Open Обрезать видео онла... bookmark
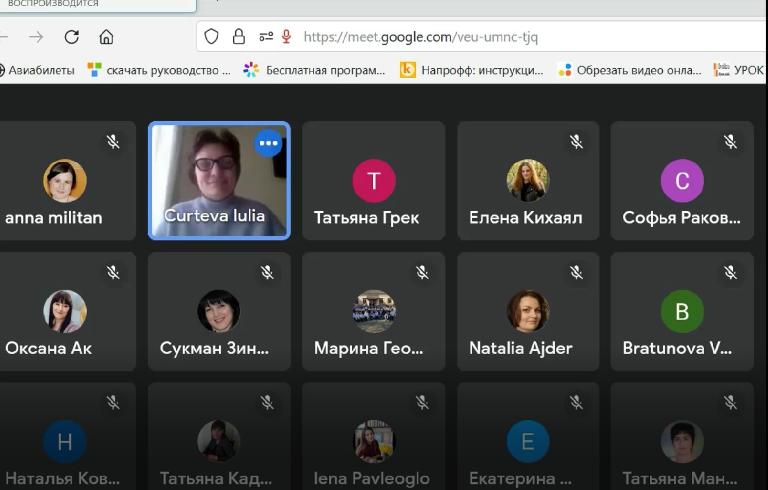 click(629, 70)
